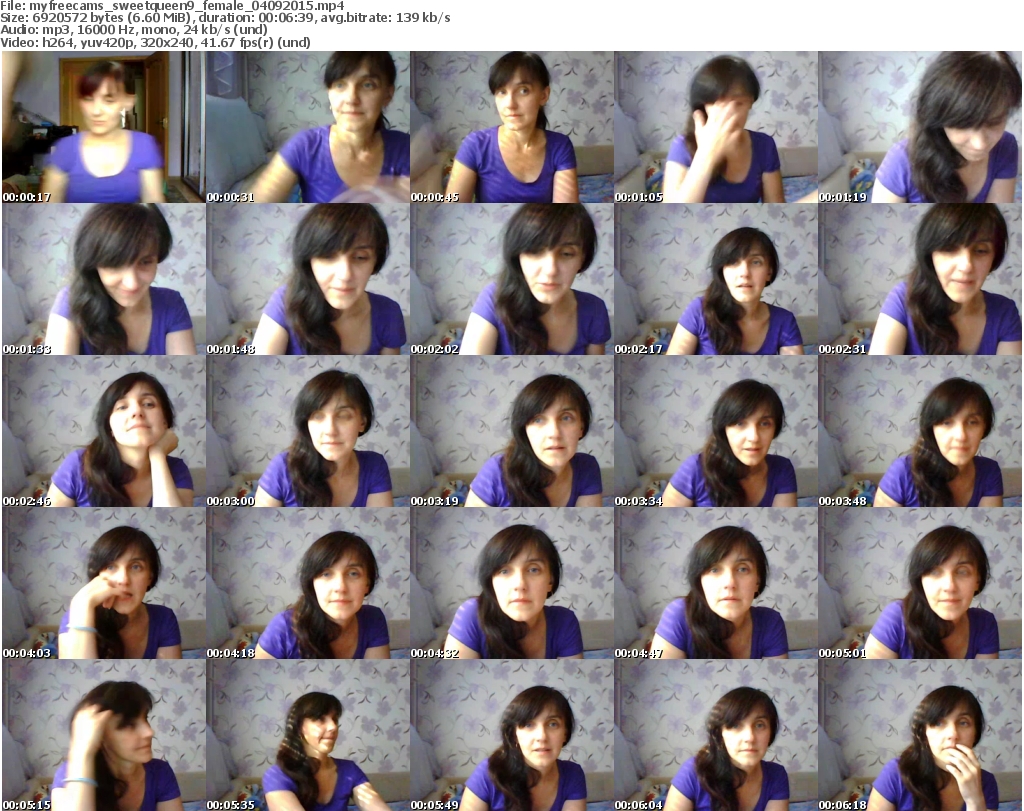Click the 'Audio: mp3, 16000 Hz' info line
The image size is (1024, 811).
click(134, 30)
